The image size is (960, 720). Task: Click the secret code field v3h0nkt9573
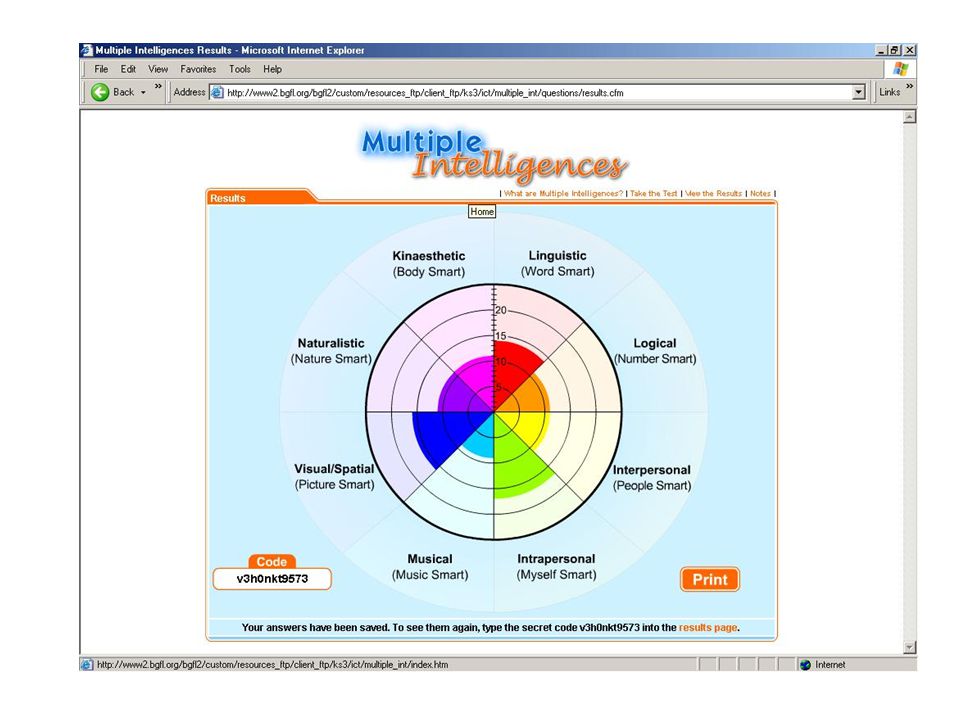[272, 579]
